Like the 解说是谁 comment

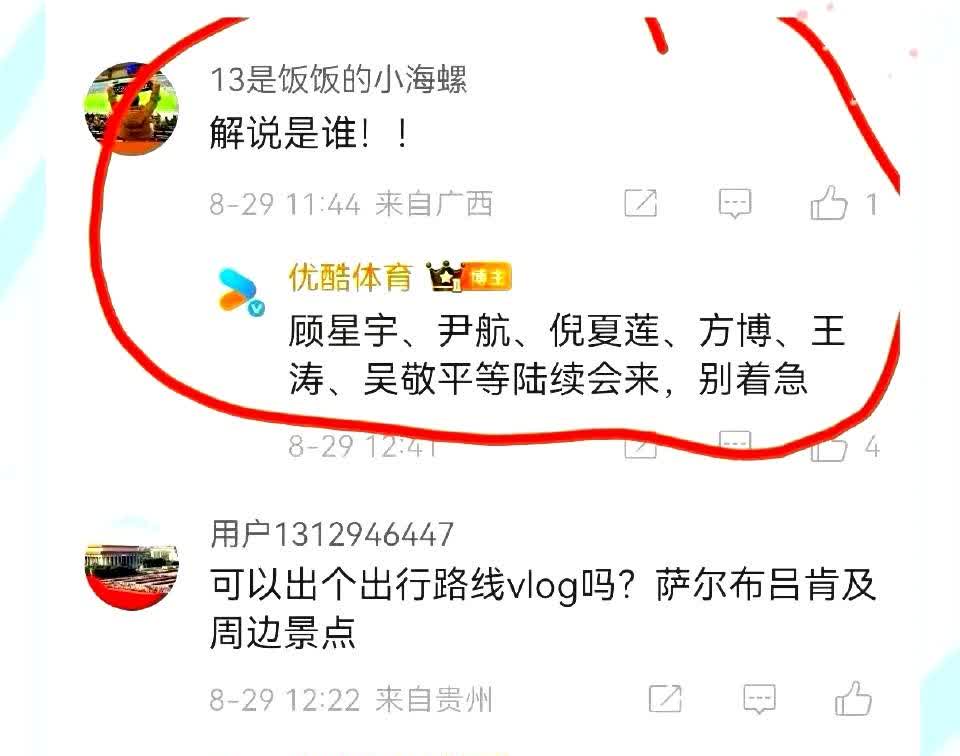tap(828, 203)
